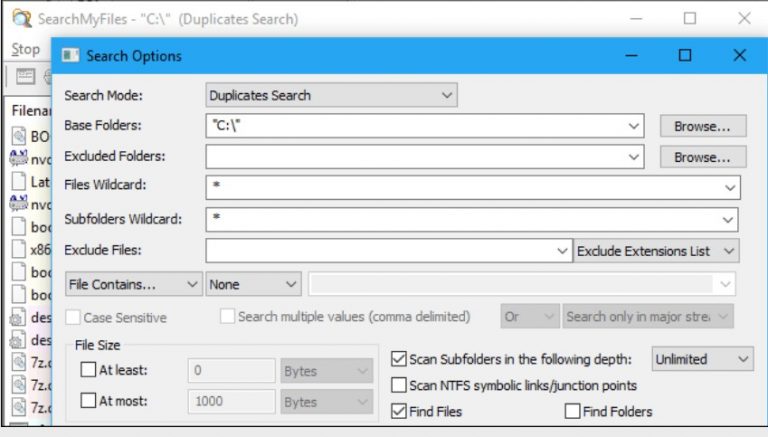Click the first toolbar icon under Stop
Viewport: 768px width, 437px height.
click(x=25, y=76)
